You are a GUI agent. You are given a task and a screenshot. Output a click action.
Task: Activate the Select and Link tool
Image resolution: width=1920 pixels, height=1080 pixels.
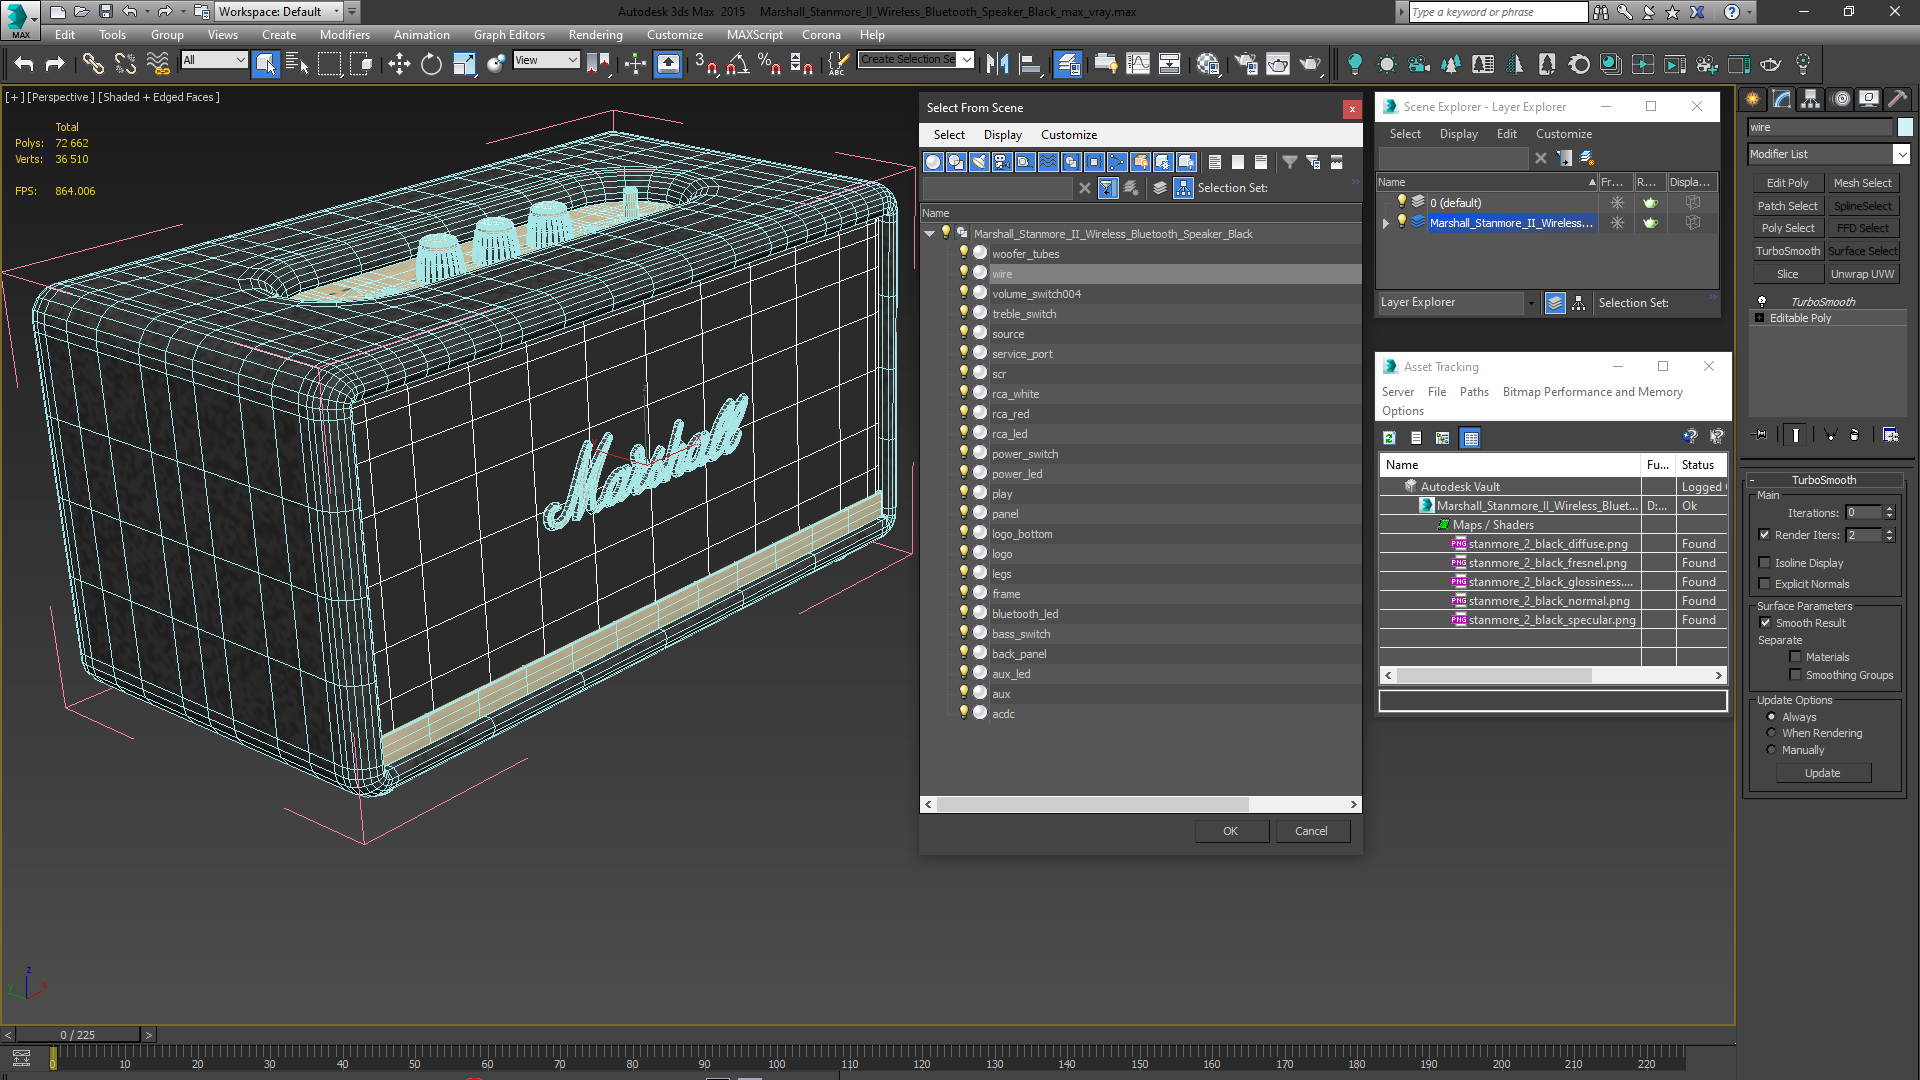click(x=93, y=64)
